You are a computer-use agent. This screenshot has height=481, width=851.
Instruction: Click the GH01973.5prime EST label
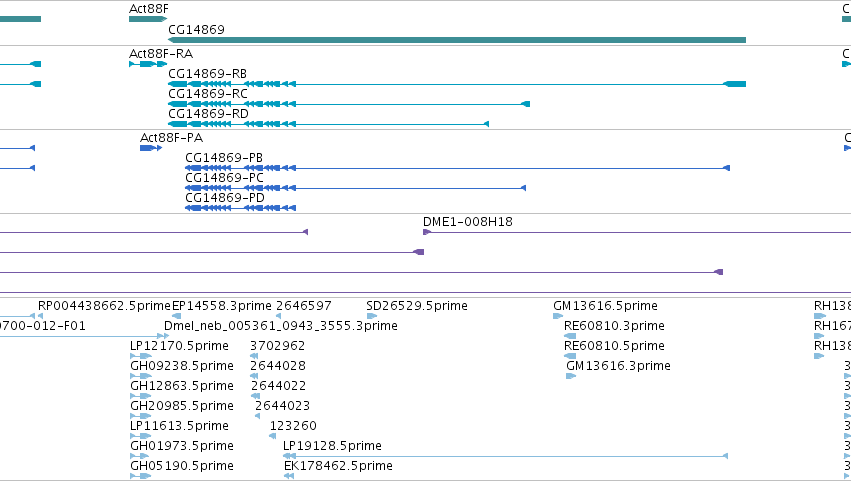click(182, 446)
